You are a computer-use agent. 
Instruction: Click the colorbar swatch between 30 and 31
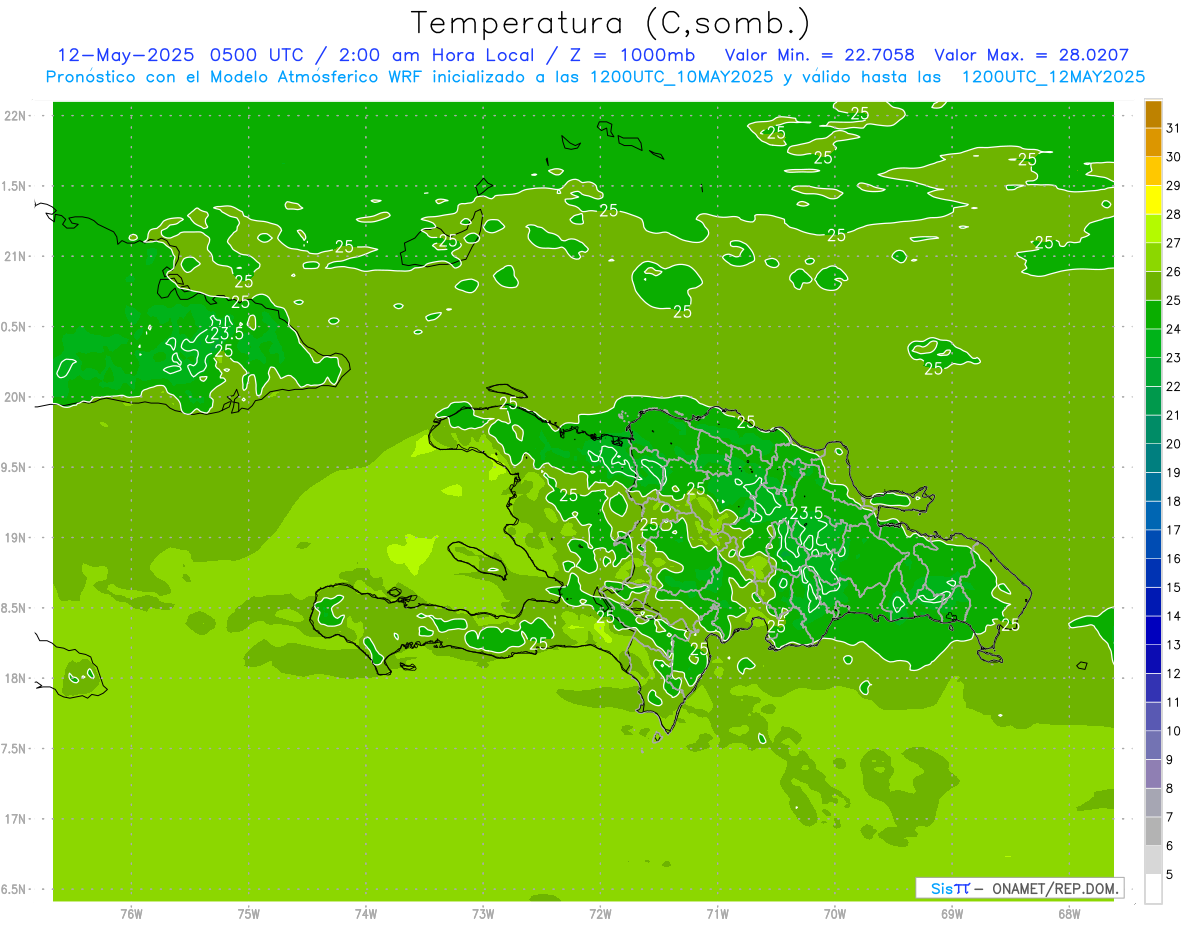coord(1153,143)
